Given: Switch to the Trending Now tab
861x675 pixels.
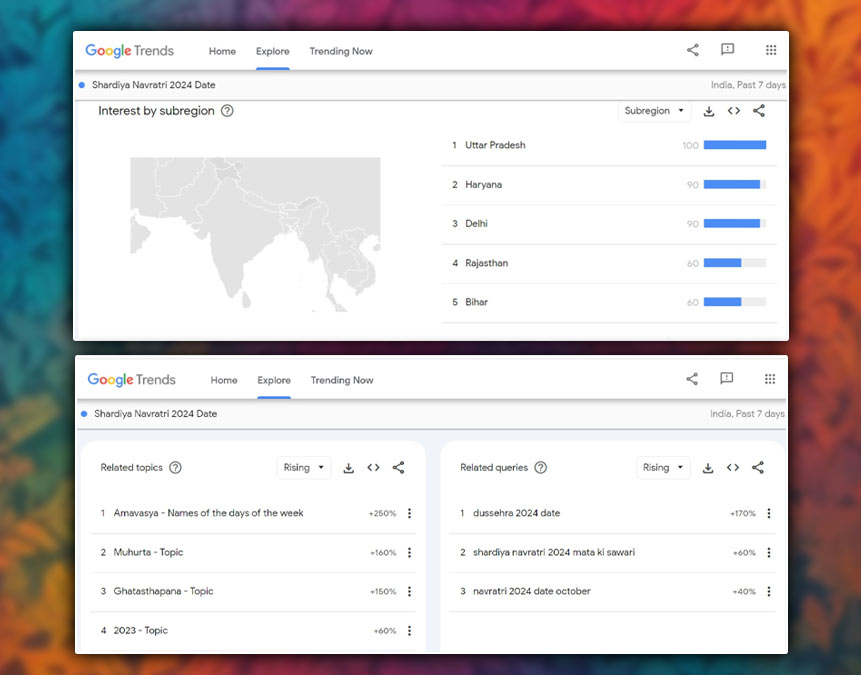Looking at the screenshot, I should (340, 51).
